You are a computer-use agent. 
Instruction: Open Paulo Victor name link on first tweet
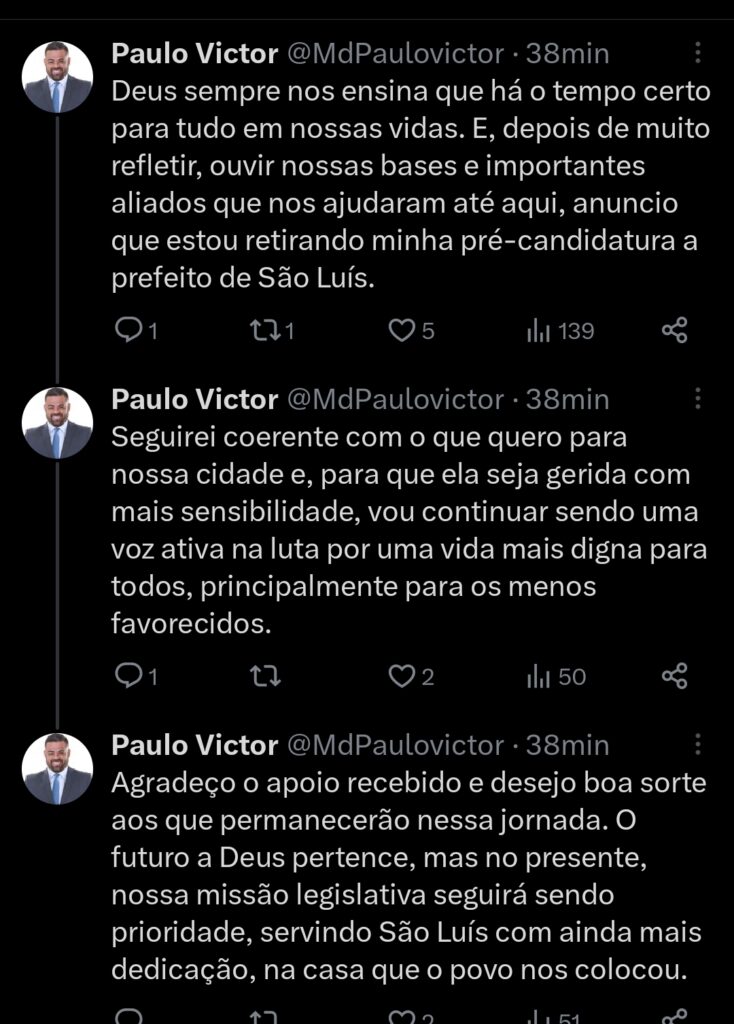coord(194,53)
